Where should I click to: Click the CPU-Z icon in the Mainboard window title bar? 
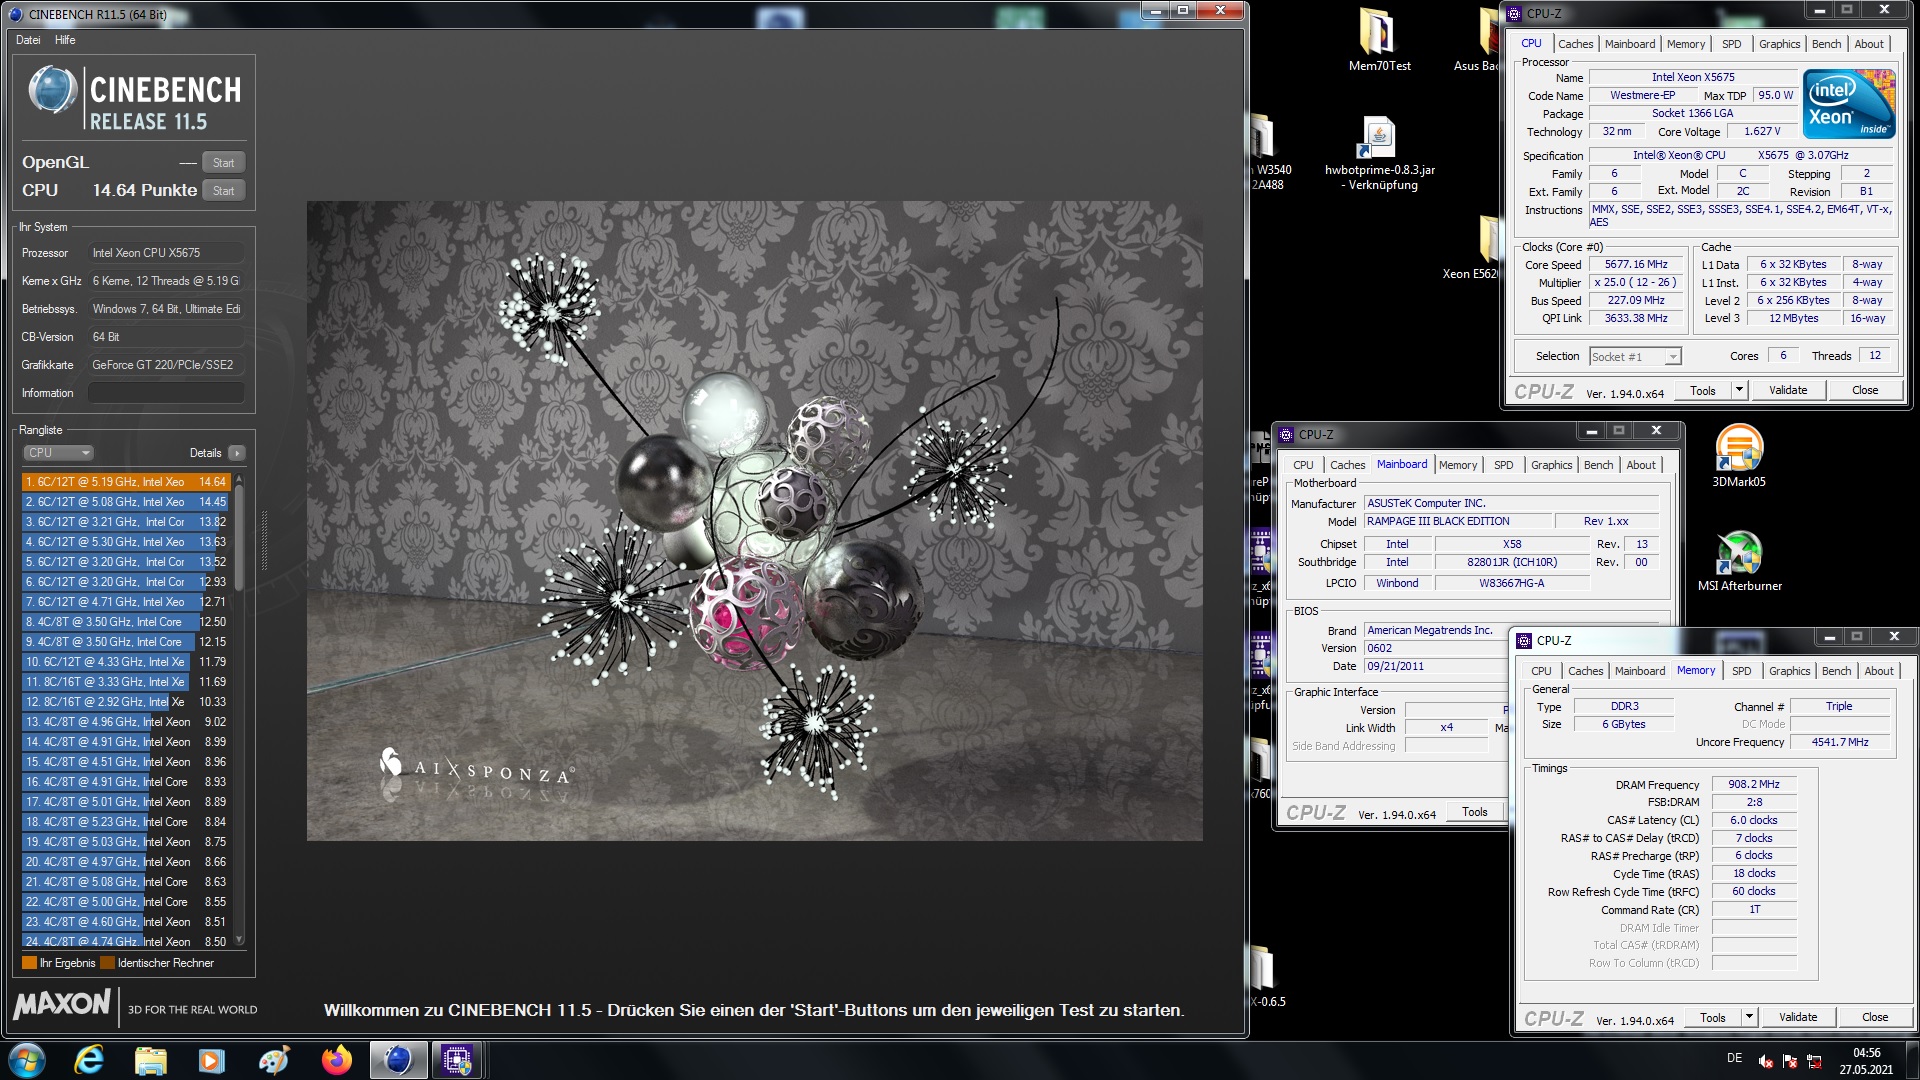click(x=1286, y=434)
